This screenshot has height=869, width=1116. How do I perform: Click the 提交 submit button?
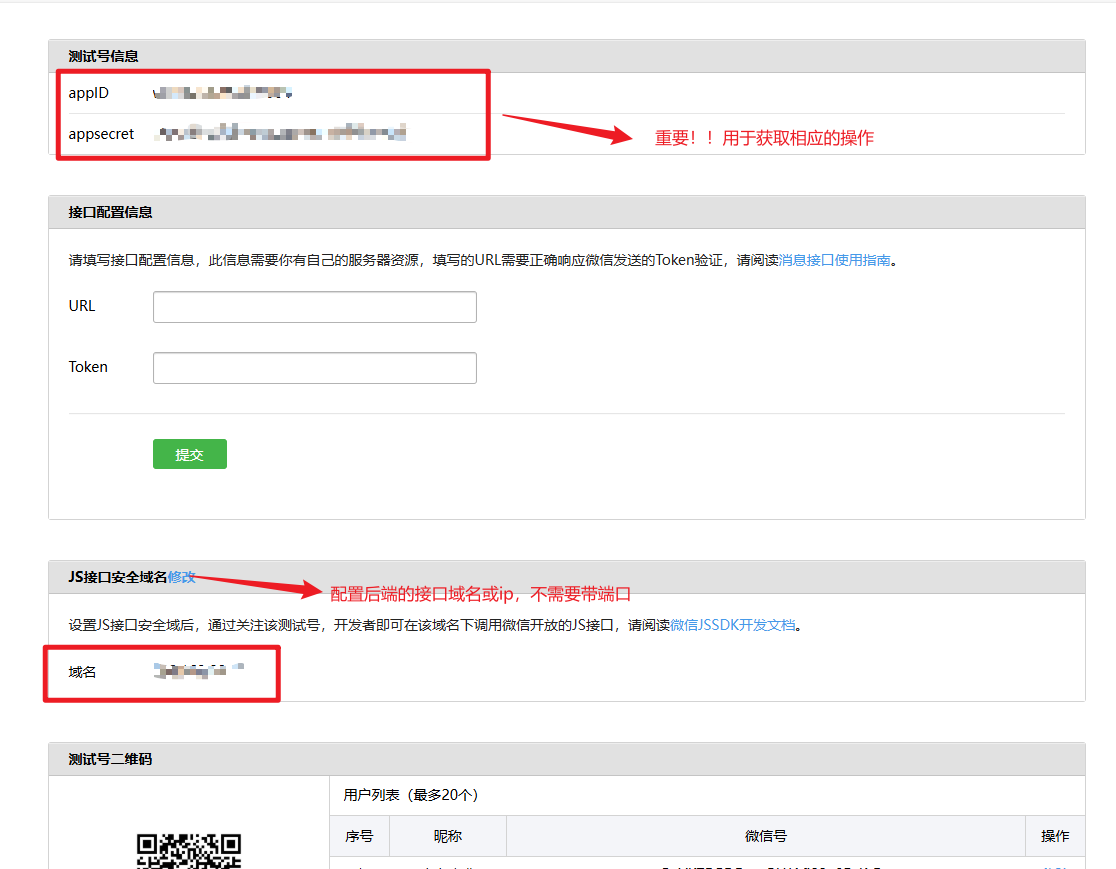pos(189,453)
